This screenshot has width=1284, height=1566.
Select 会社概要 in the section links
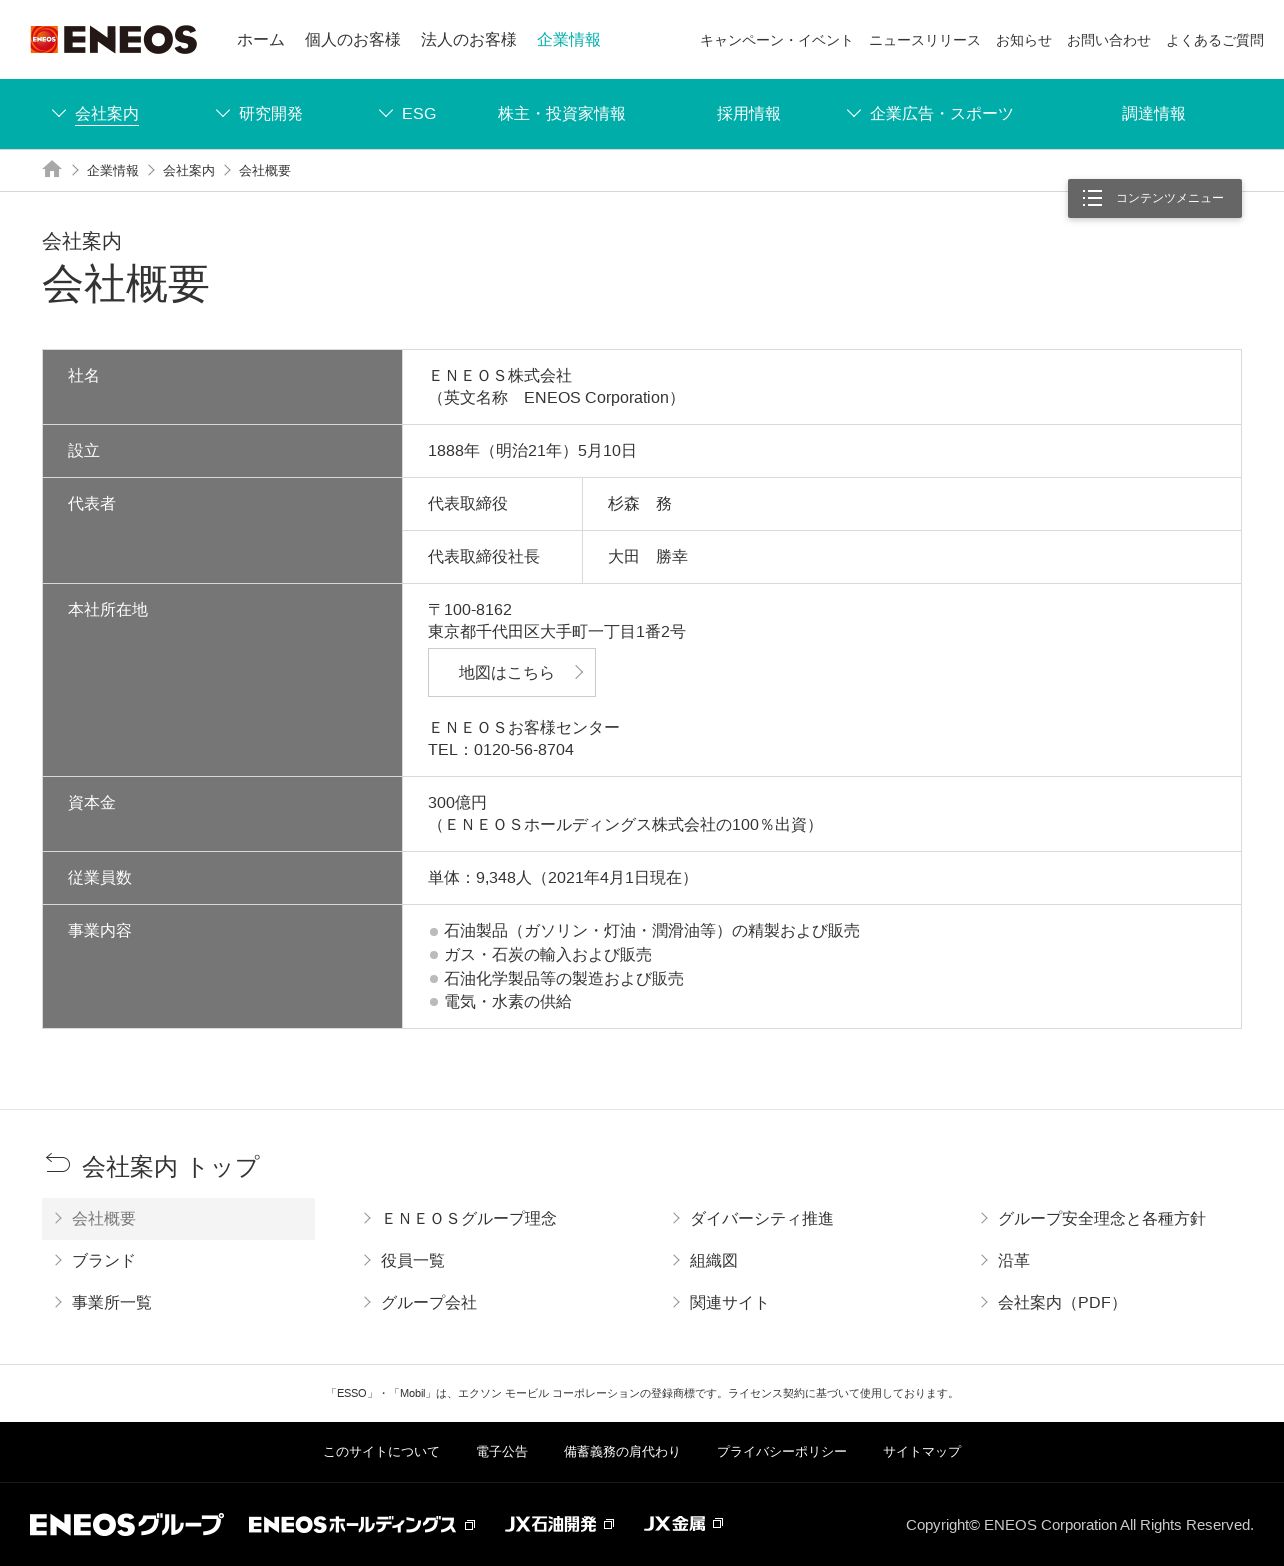[178, 1219]
